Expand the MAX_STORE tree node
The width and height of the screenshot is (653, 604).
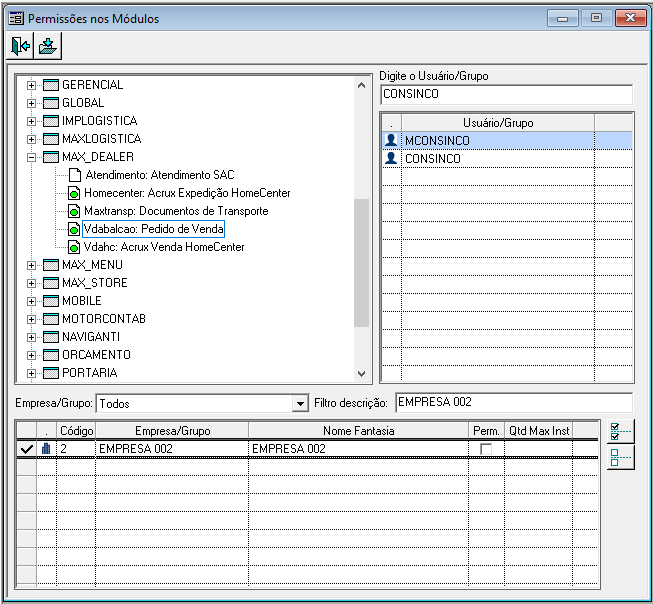[31, 283]
